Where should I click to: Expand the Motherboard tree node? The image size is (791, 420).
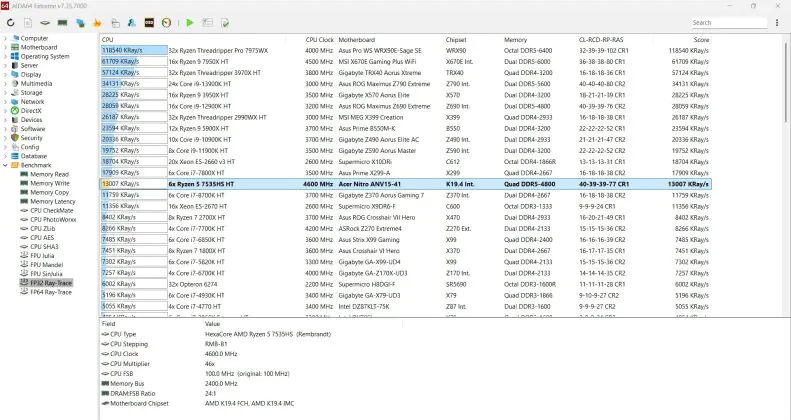(5, 47)
